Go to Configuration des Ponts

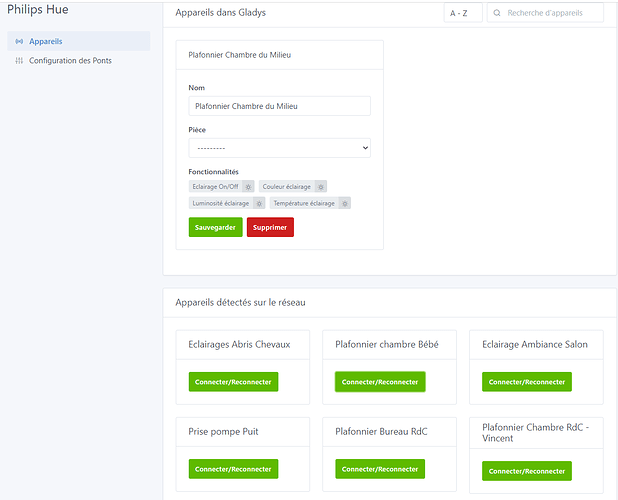click(x=70, y=61)
